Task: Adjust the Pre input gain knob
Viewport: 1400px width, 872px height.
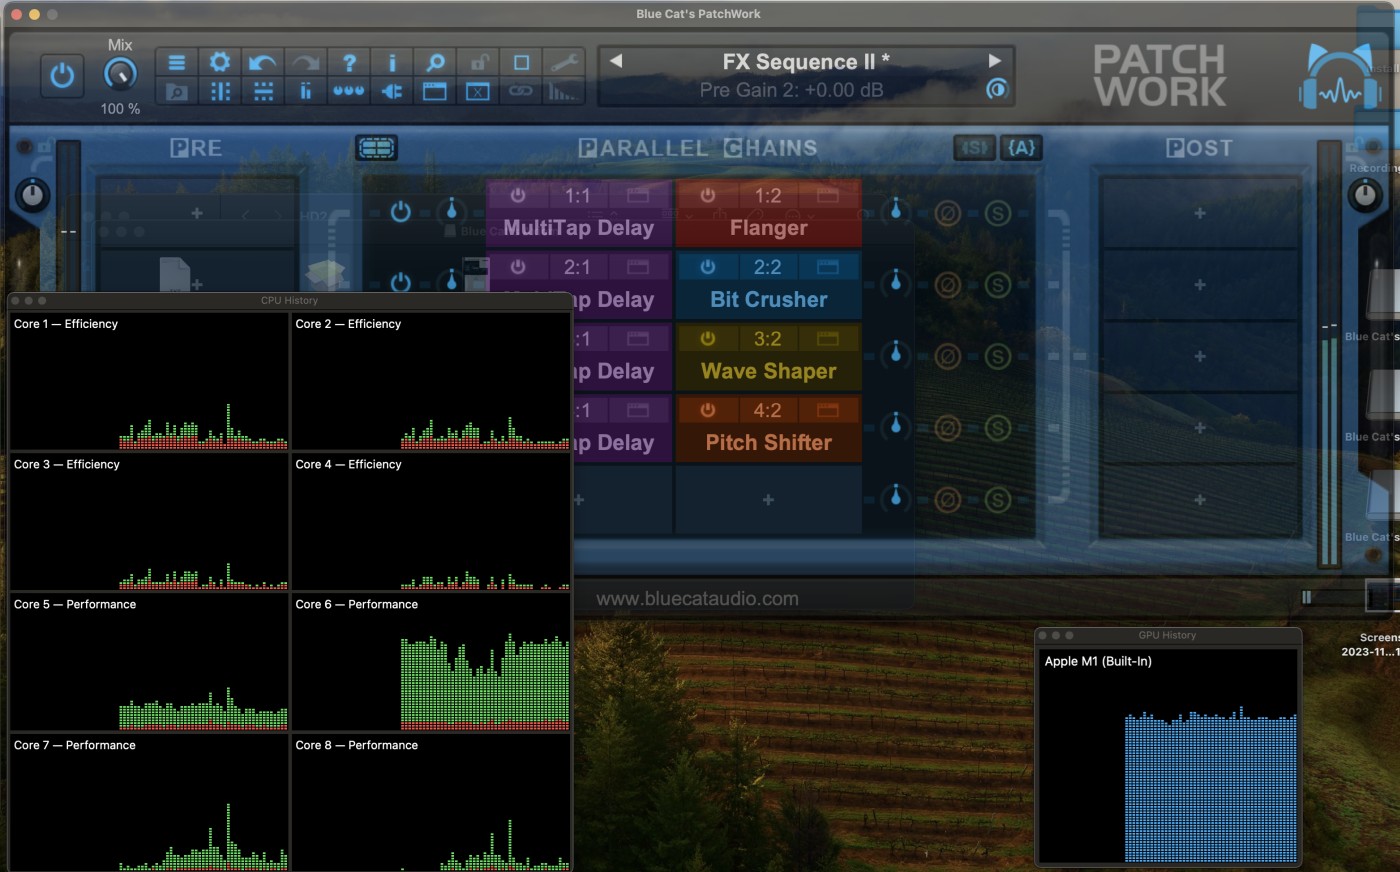Action: point(33,194)
